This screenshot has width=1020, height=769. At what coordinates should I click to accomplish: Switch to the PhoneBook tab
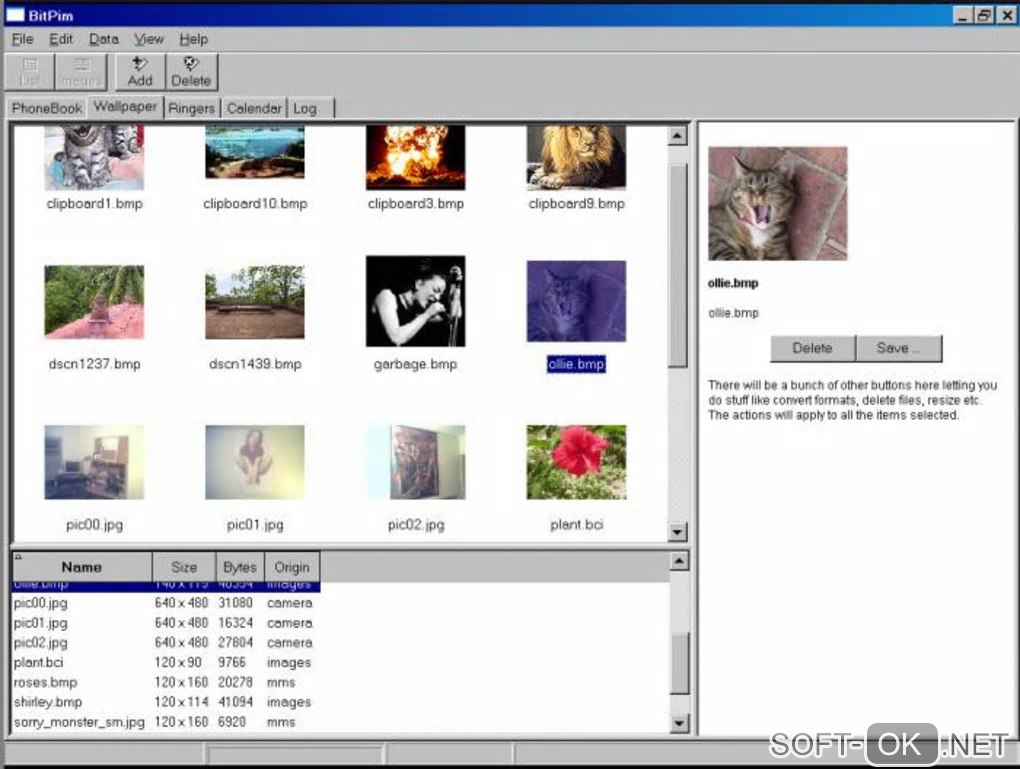(47, 108)
